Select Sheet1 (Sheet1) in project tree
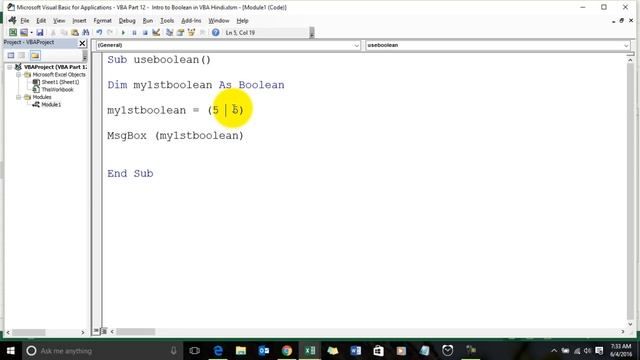This screenshot has height=360, width=640. coord(60,82)
